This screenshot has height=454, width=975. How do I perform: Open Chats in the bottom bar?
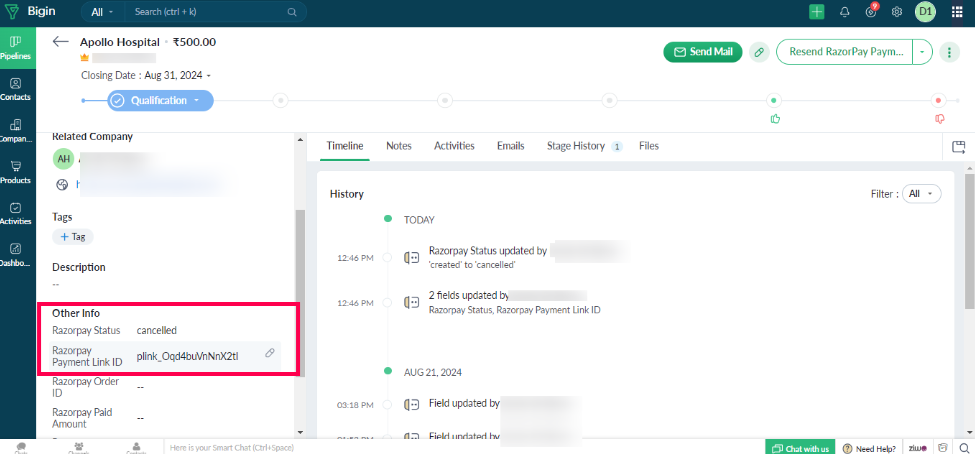[x=21, y=448]
